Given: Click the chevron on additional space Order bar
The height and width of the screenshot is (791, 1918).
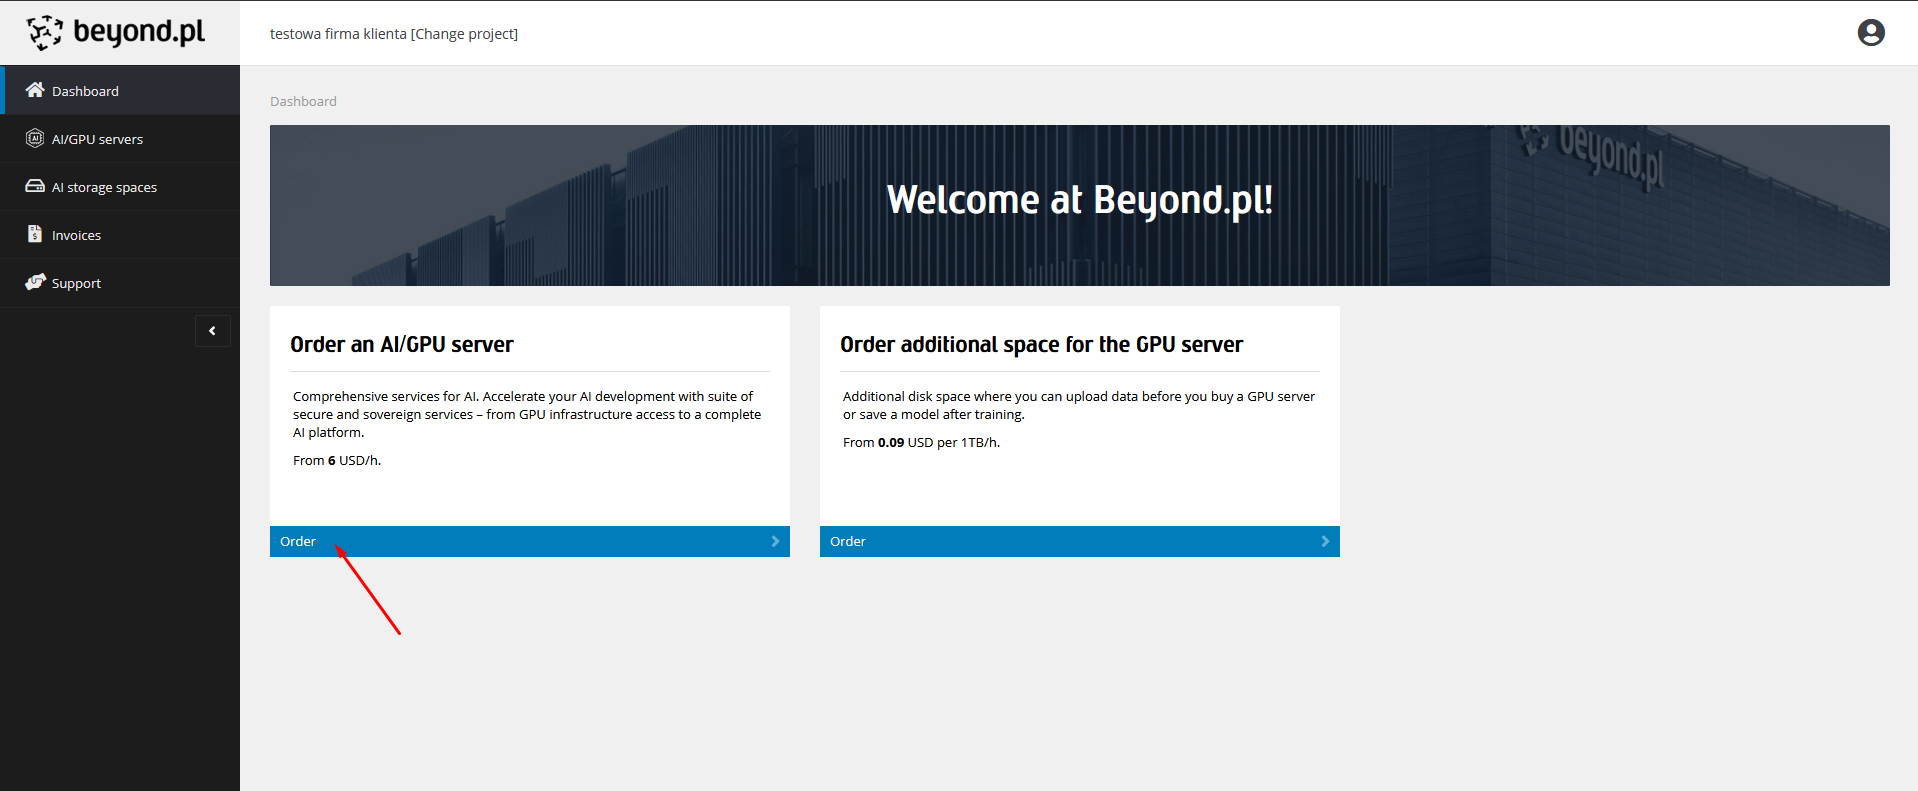Looking at the screenshot, I should tap(1325, 541).
